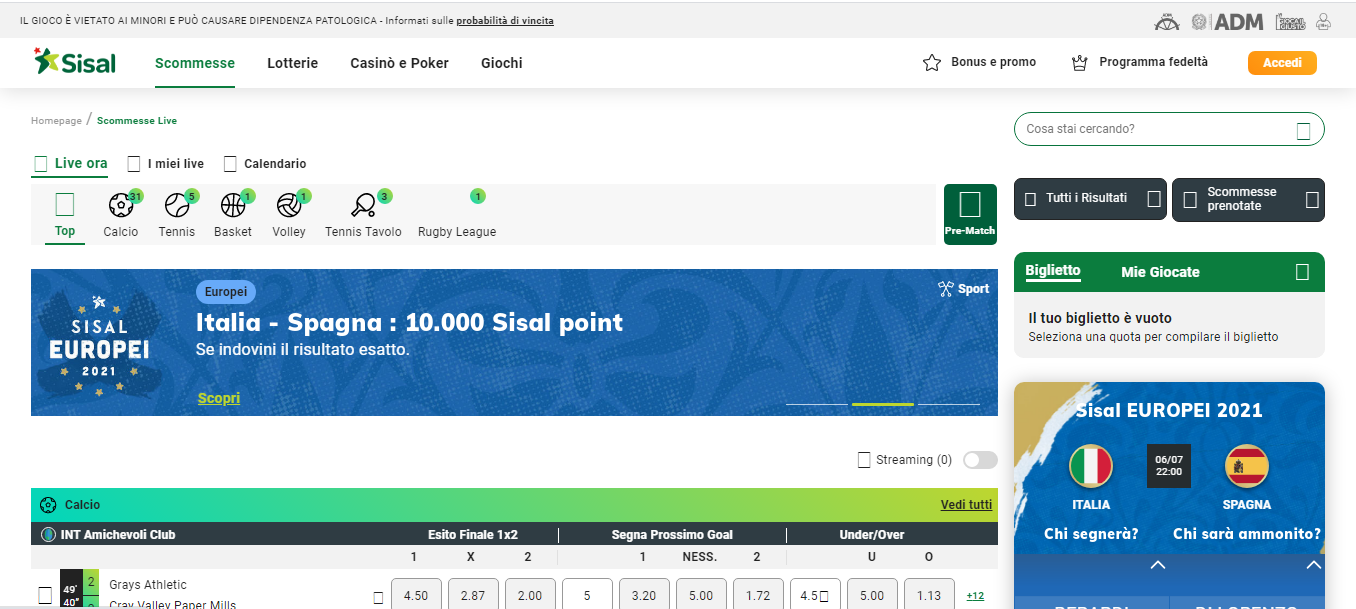This screenshot has height=609, width=1356.
Task: Select the Basket sport icon
Action: click(x=233, y=206)
